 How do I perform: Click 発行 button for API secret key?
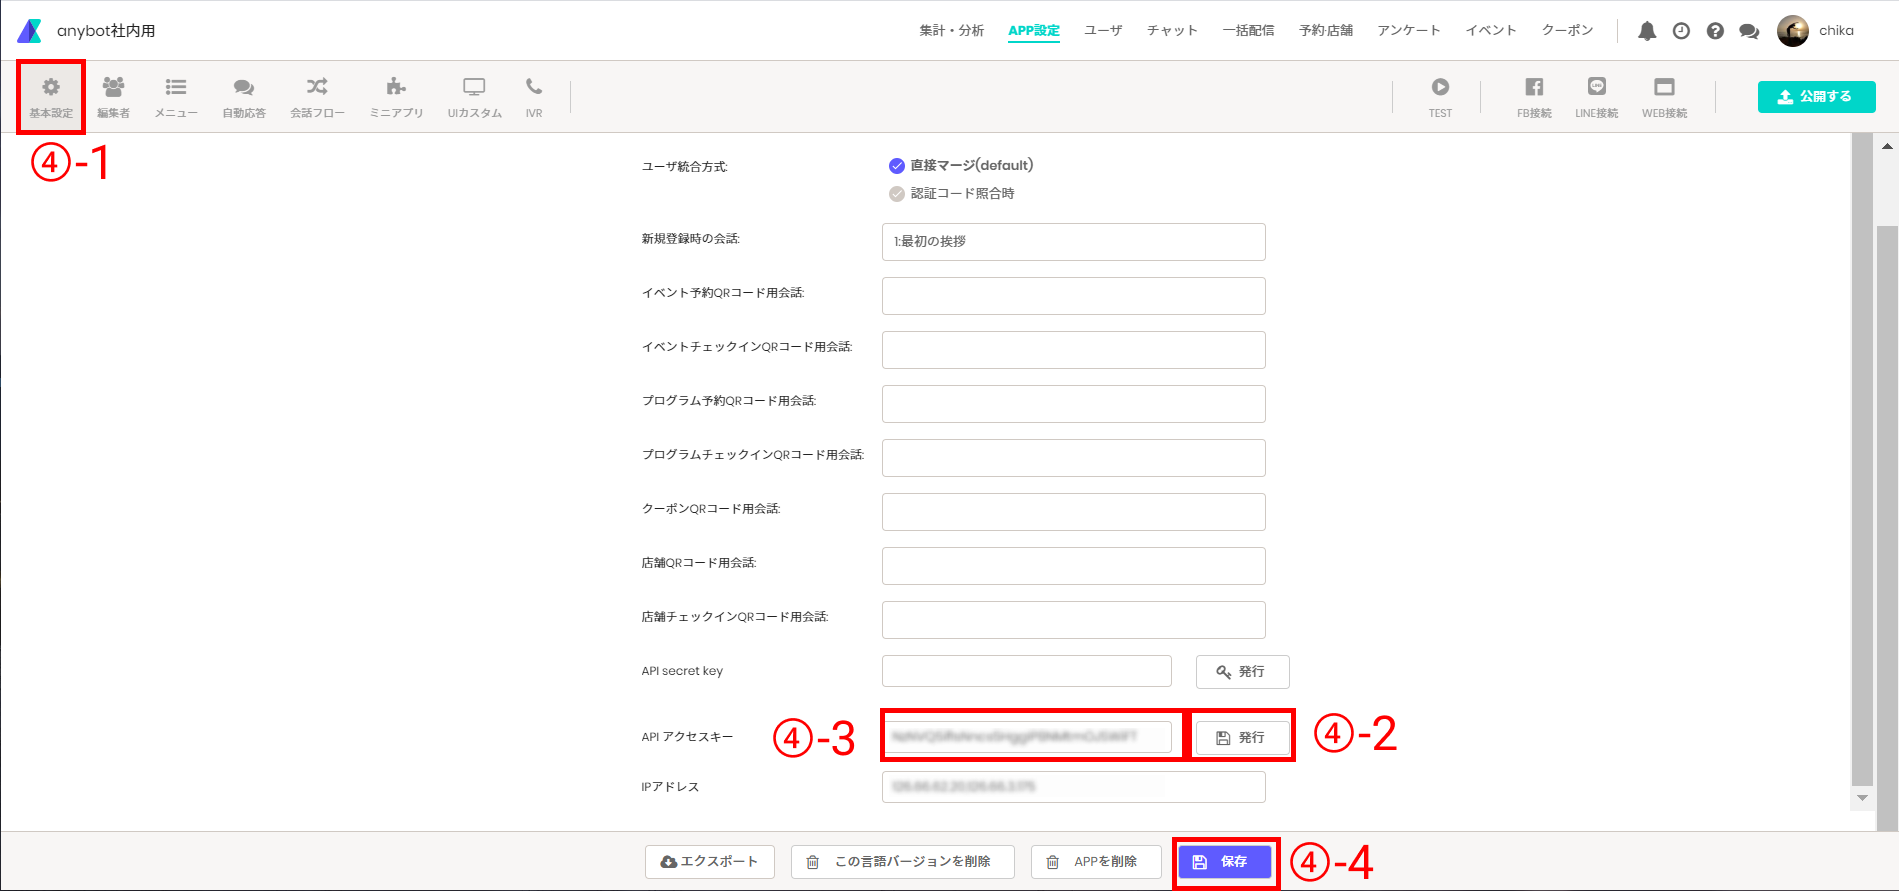click(x=1242, y=672)
